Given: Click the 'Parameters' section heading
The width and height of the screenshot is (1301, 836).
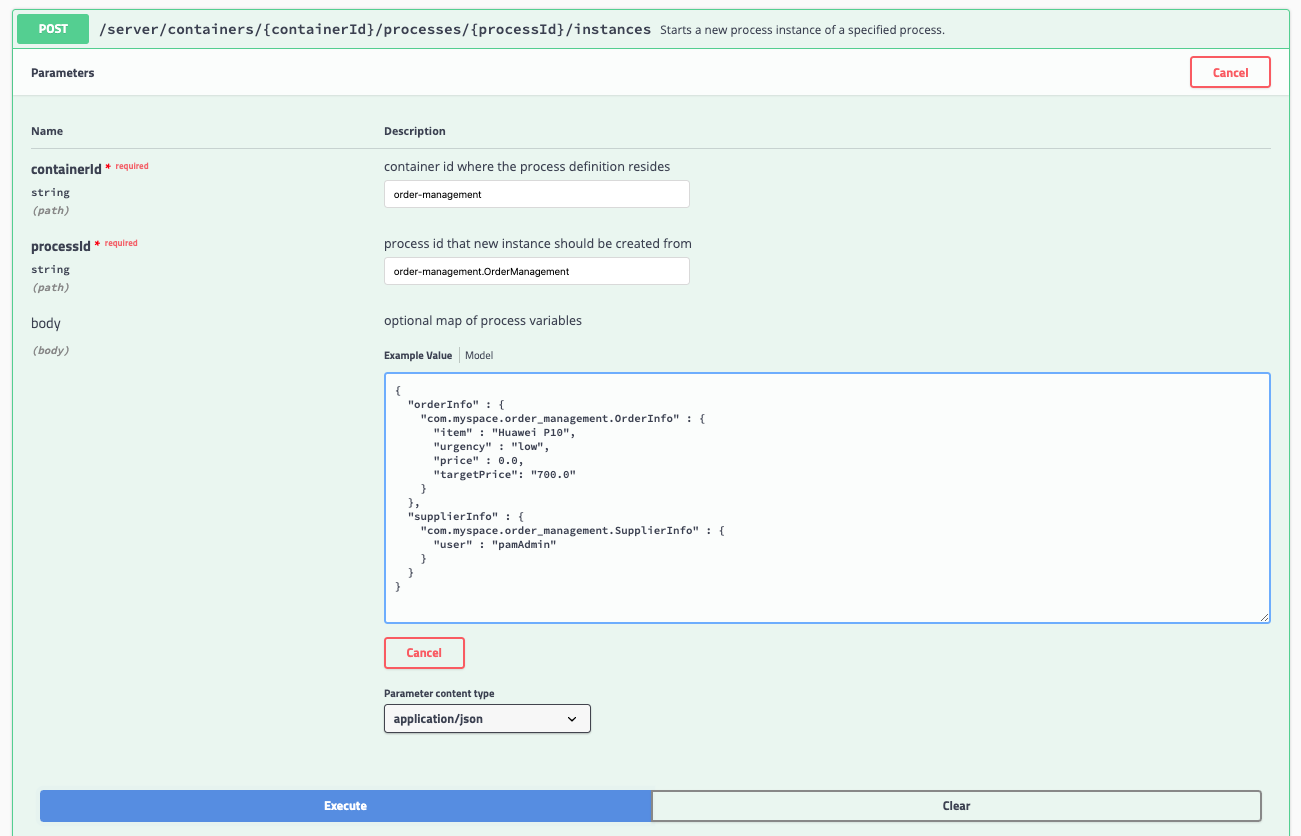Looking at the screenshot, I should pyautogui.click(x=63, y=73).
